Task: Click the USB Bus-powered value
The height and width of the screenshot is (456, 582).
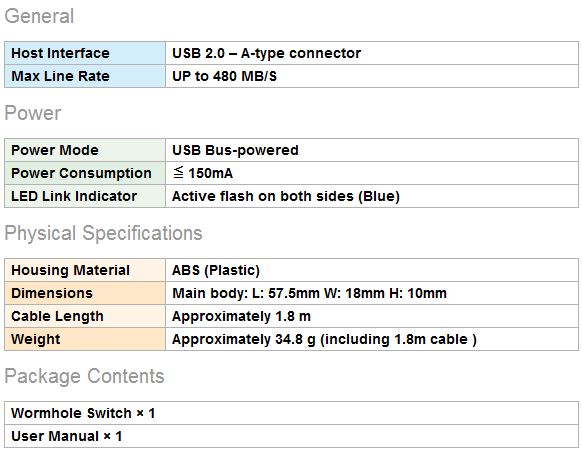Action: [235, 150]
